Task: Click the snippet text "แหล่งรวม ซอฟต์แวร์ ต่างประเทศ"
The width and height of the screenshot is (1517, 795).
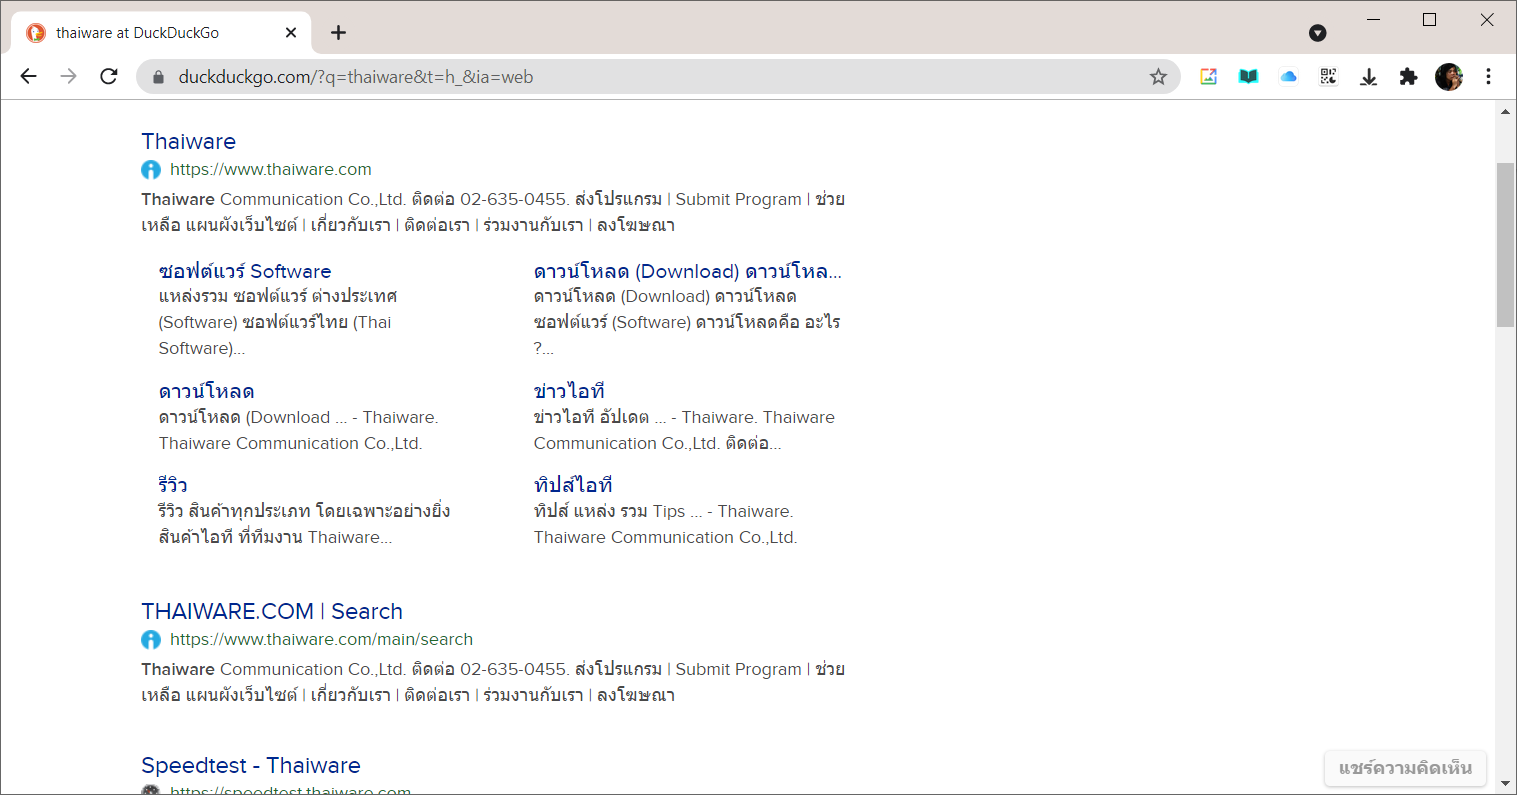Action: [278, 297]
